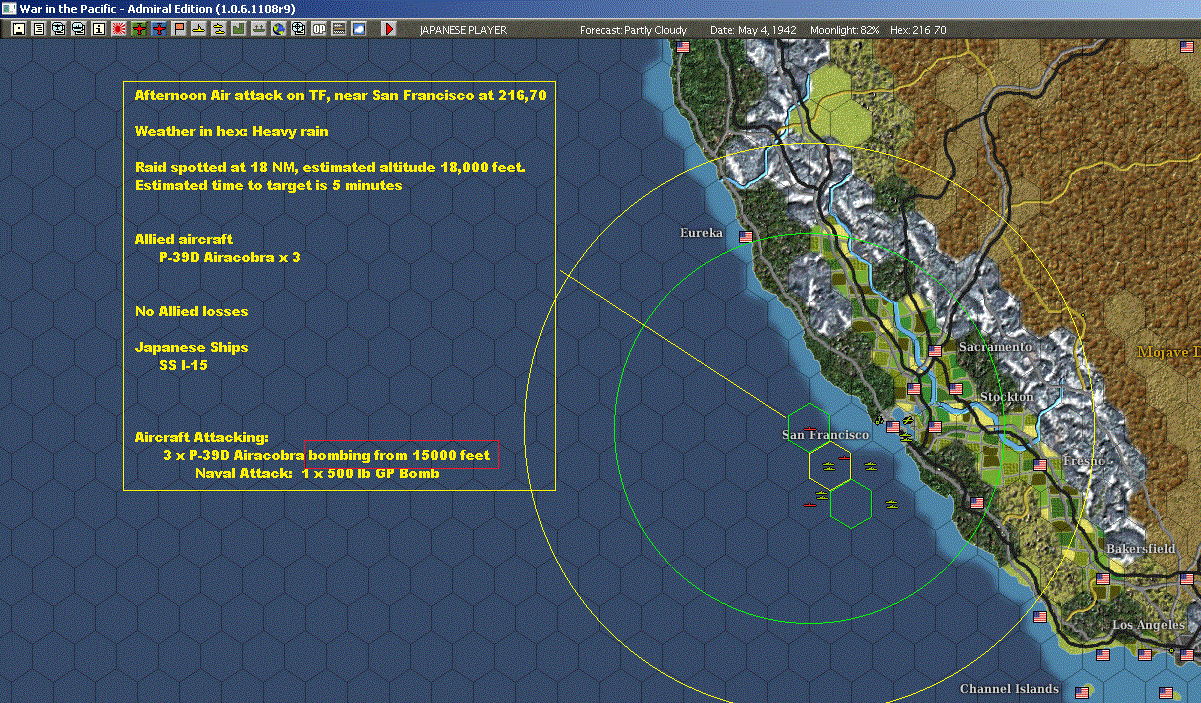Select red aircraft icon on green background
The image size is (1201, 703).
coord(139,30)
